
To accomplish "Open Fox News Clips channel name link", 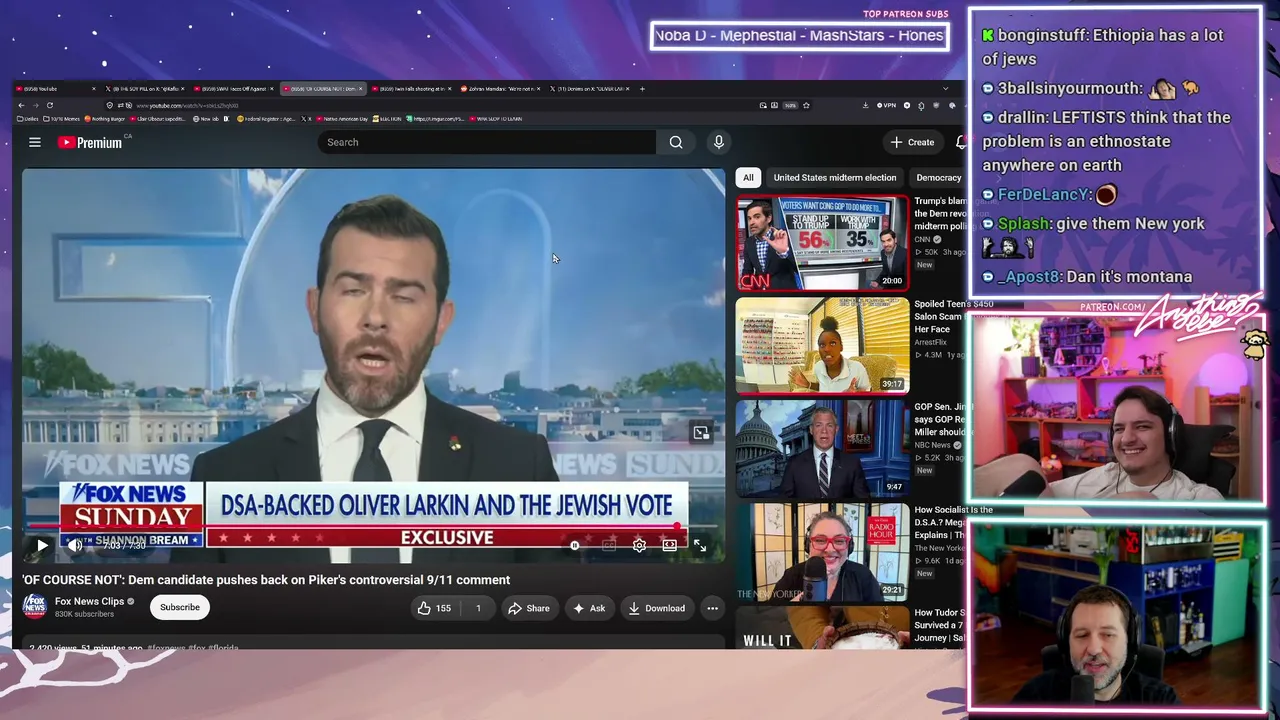I will pyautogui.click(x=90, y=601).
